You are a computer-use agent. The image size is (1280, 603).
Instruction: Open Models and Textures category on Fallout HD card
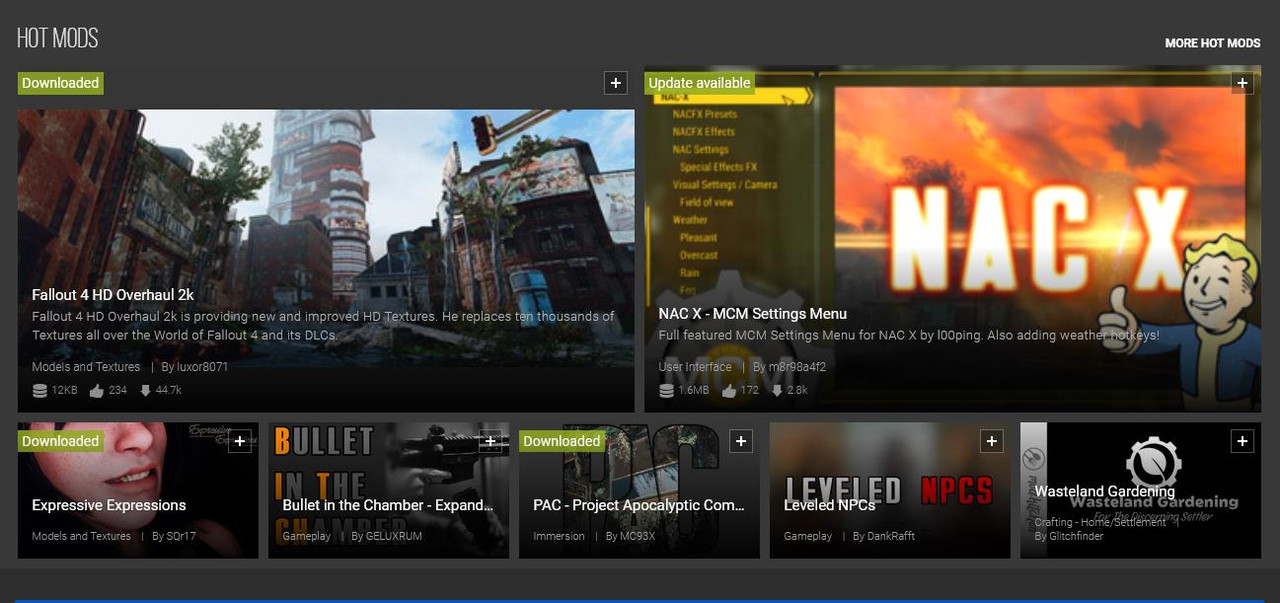tap(86, 367)
